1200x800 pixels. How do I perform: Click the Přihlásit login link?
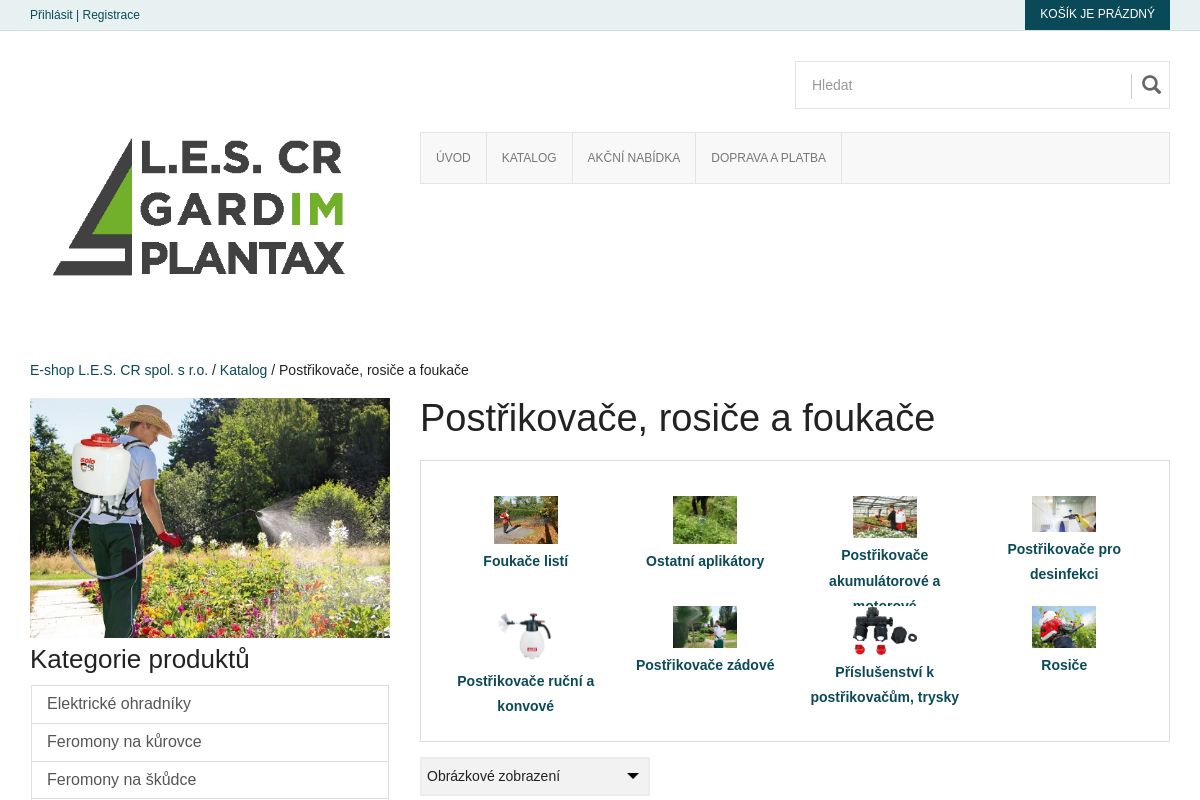[51, 15]
